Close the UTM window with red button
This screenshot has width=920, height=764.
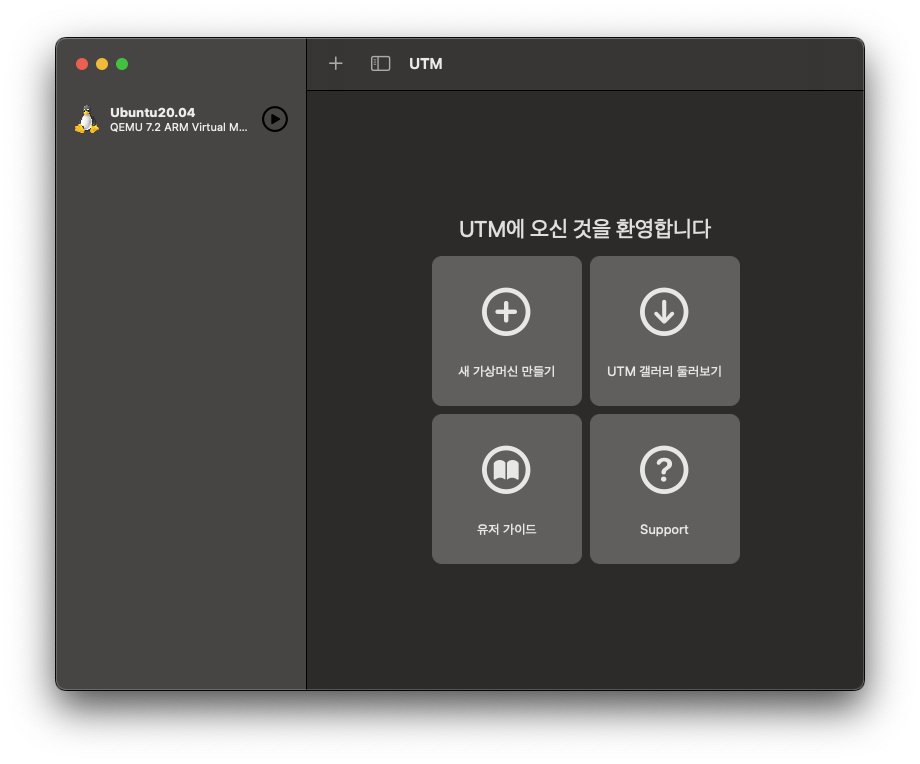tap(82, 64)
